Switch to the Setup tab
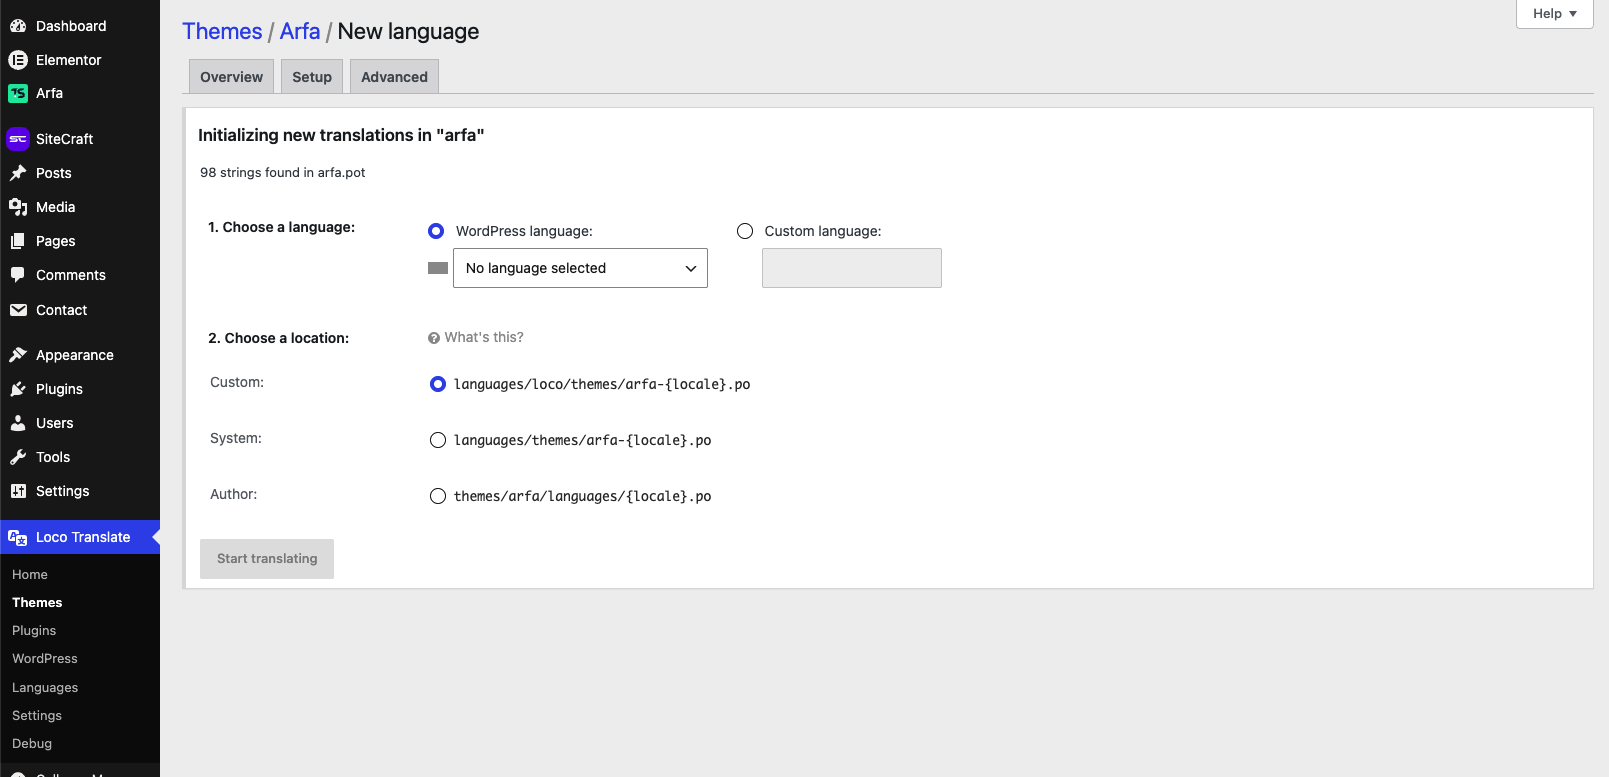The width and height of the screenshot is (1609, 777). pyautogui.click(x=312, y=77)
